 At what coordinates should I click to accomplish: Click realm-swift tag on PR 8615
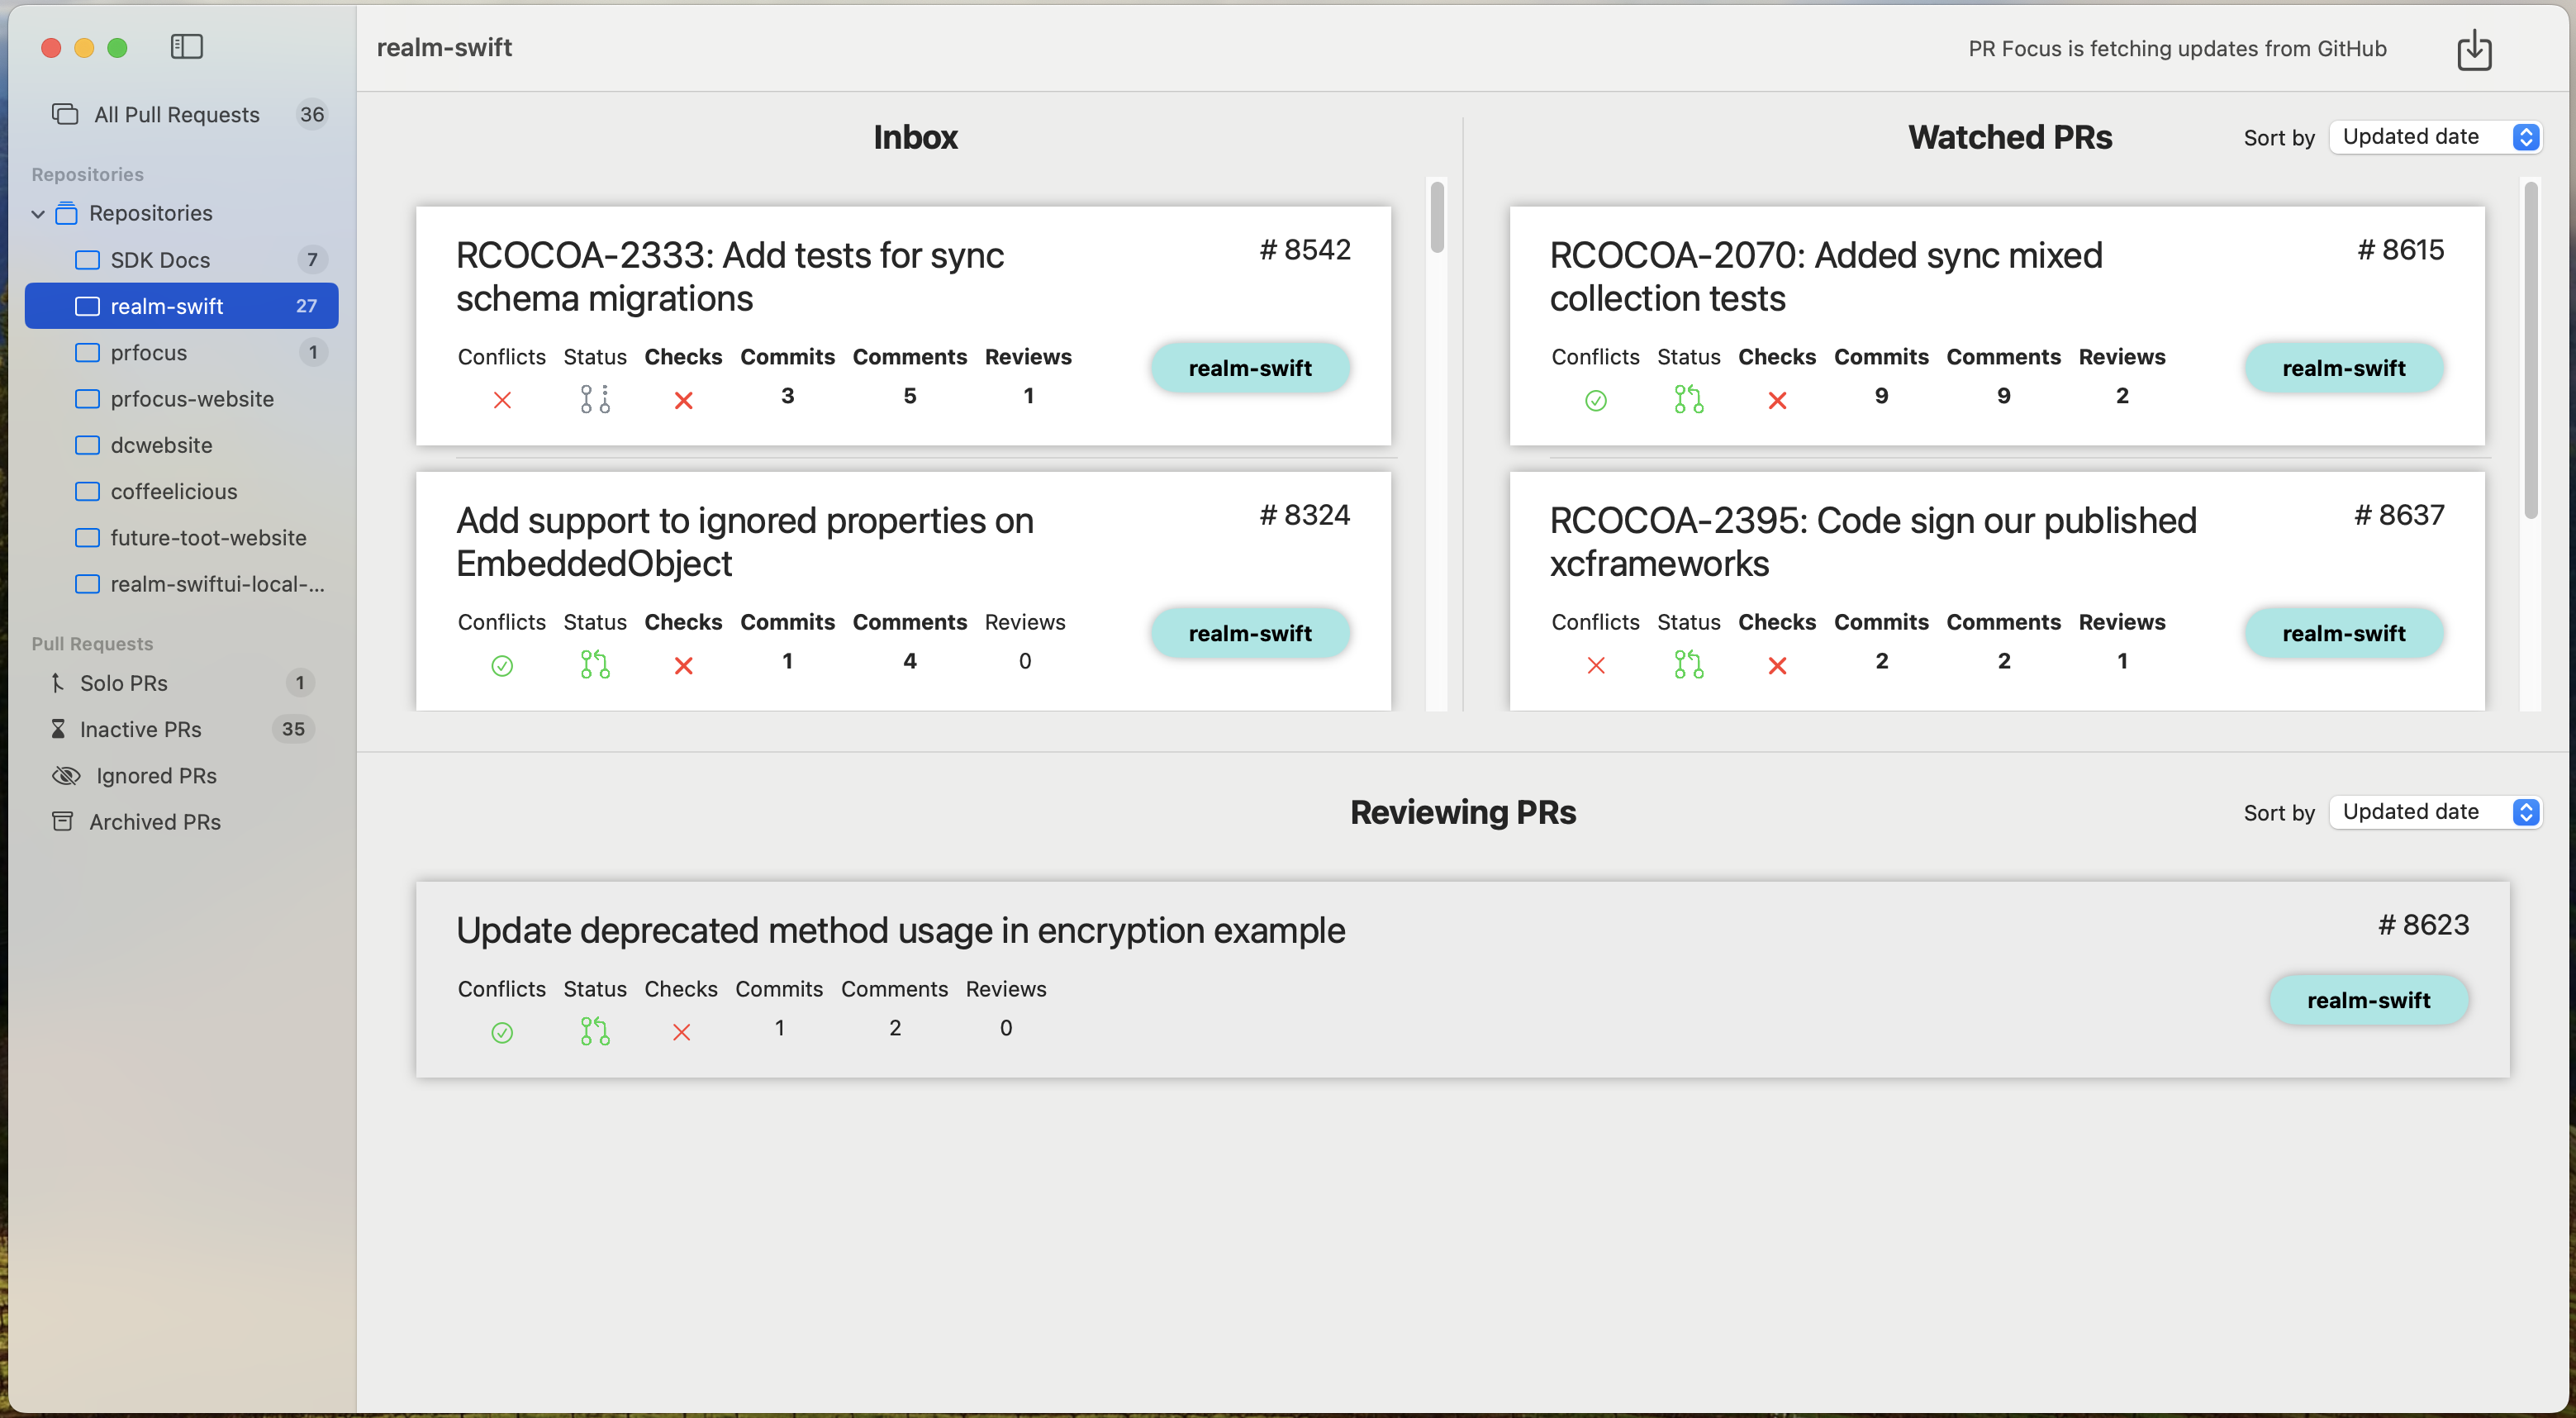[2343, 368]
